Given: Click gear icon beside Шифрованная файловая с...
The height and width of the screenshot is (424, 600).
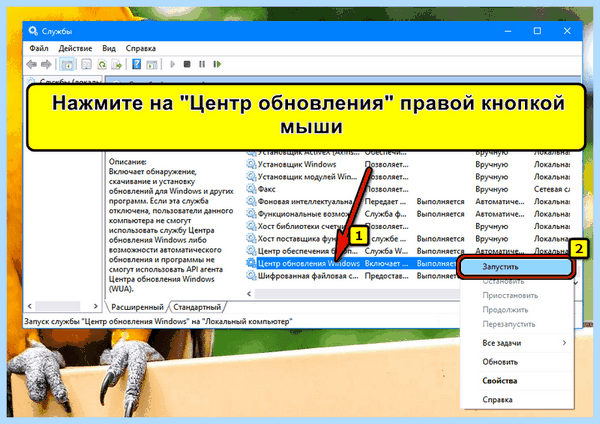Looking at the screenshot, I should (251, 276).
